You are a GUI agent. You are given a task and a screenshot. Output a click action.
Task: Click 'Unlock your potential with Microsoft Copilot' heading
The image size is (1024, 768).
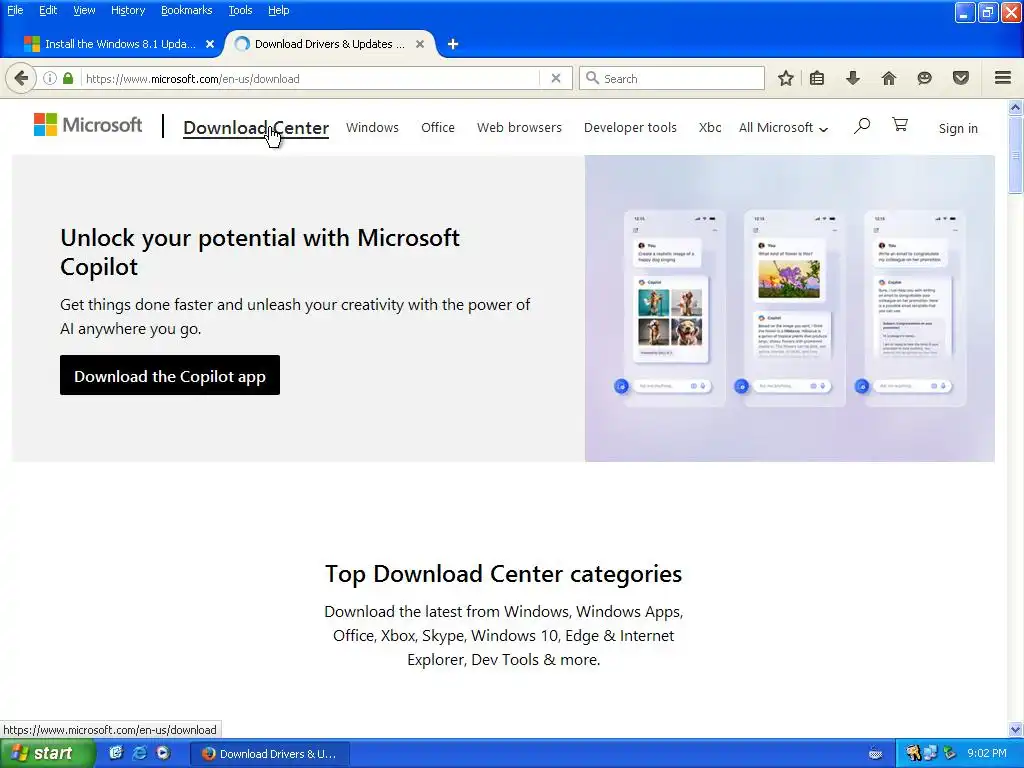point(260,252)
